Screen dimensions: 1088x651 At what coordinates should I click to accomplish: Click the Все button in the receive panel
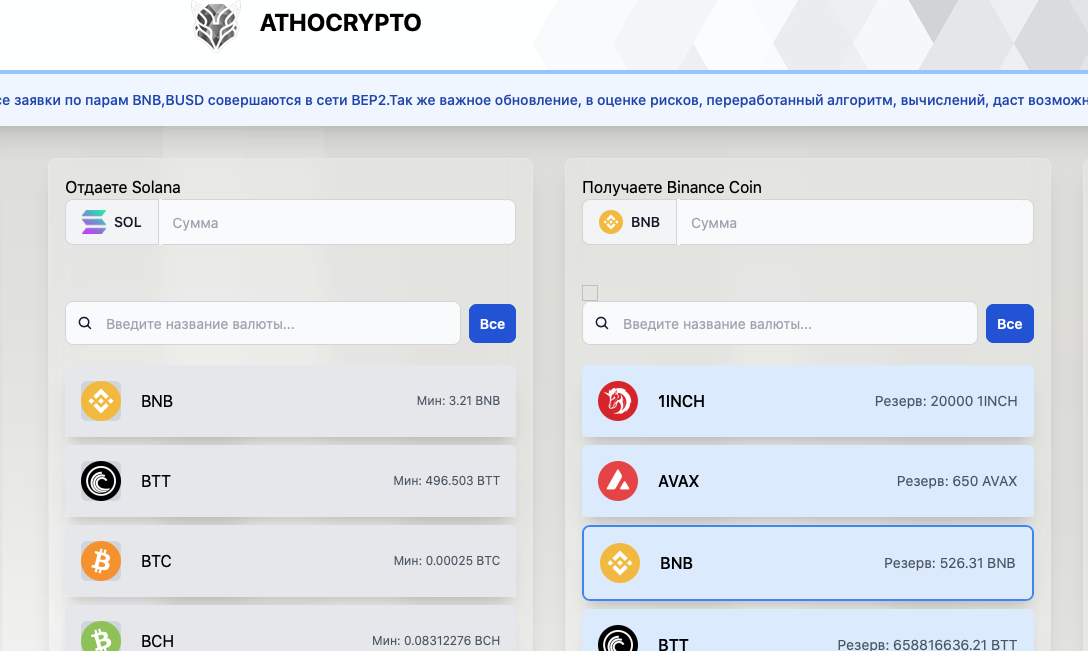[x=1010, y=323]
